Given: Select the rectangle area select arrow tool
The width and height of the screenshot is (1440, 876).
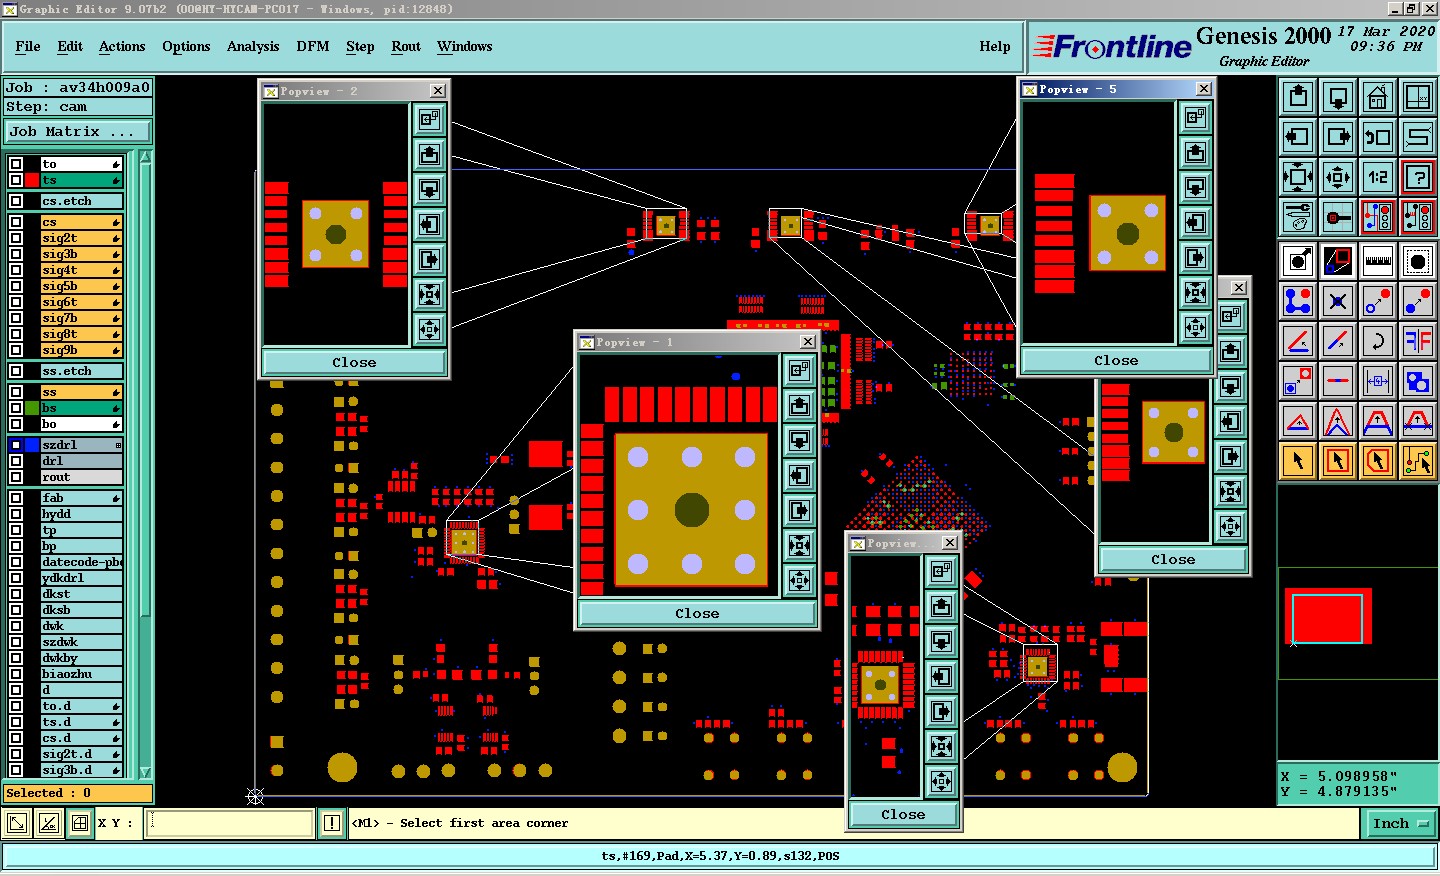Looking at the screenshot, I should tap(1338, 461).
